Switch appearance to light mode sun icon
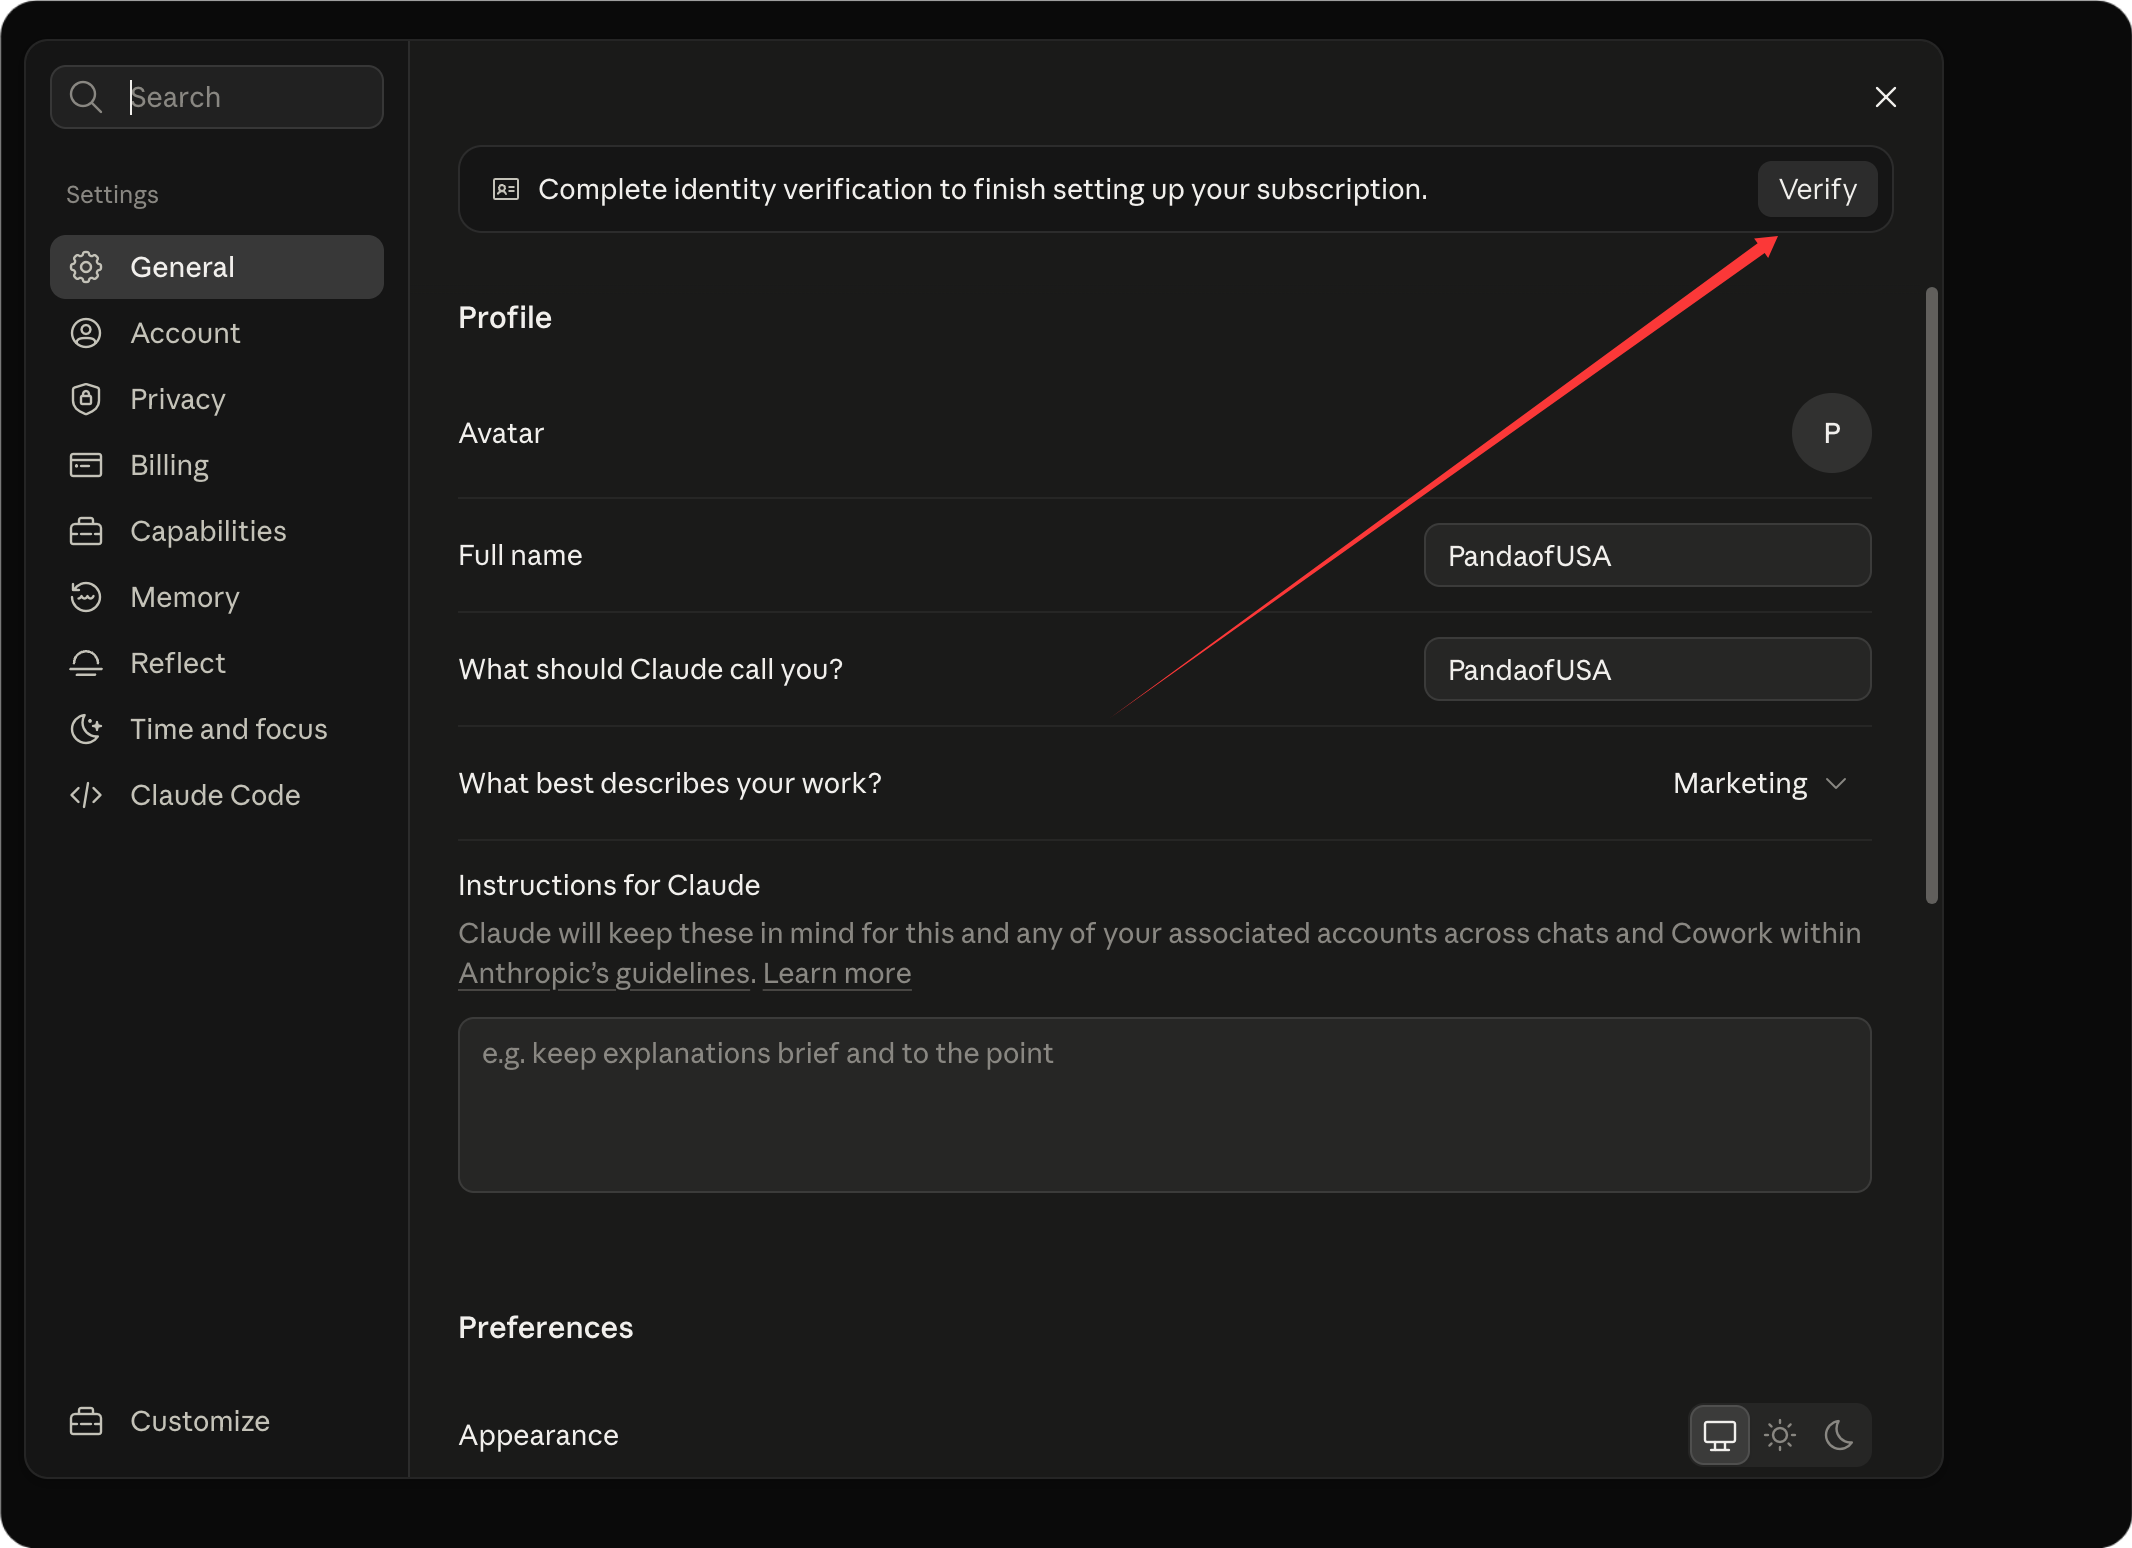The height and width of the screenshot is (1548, 2132). 1780,1435
